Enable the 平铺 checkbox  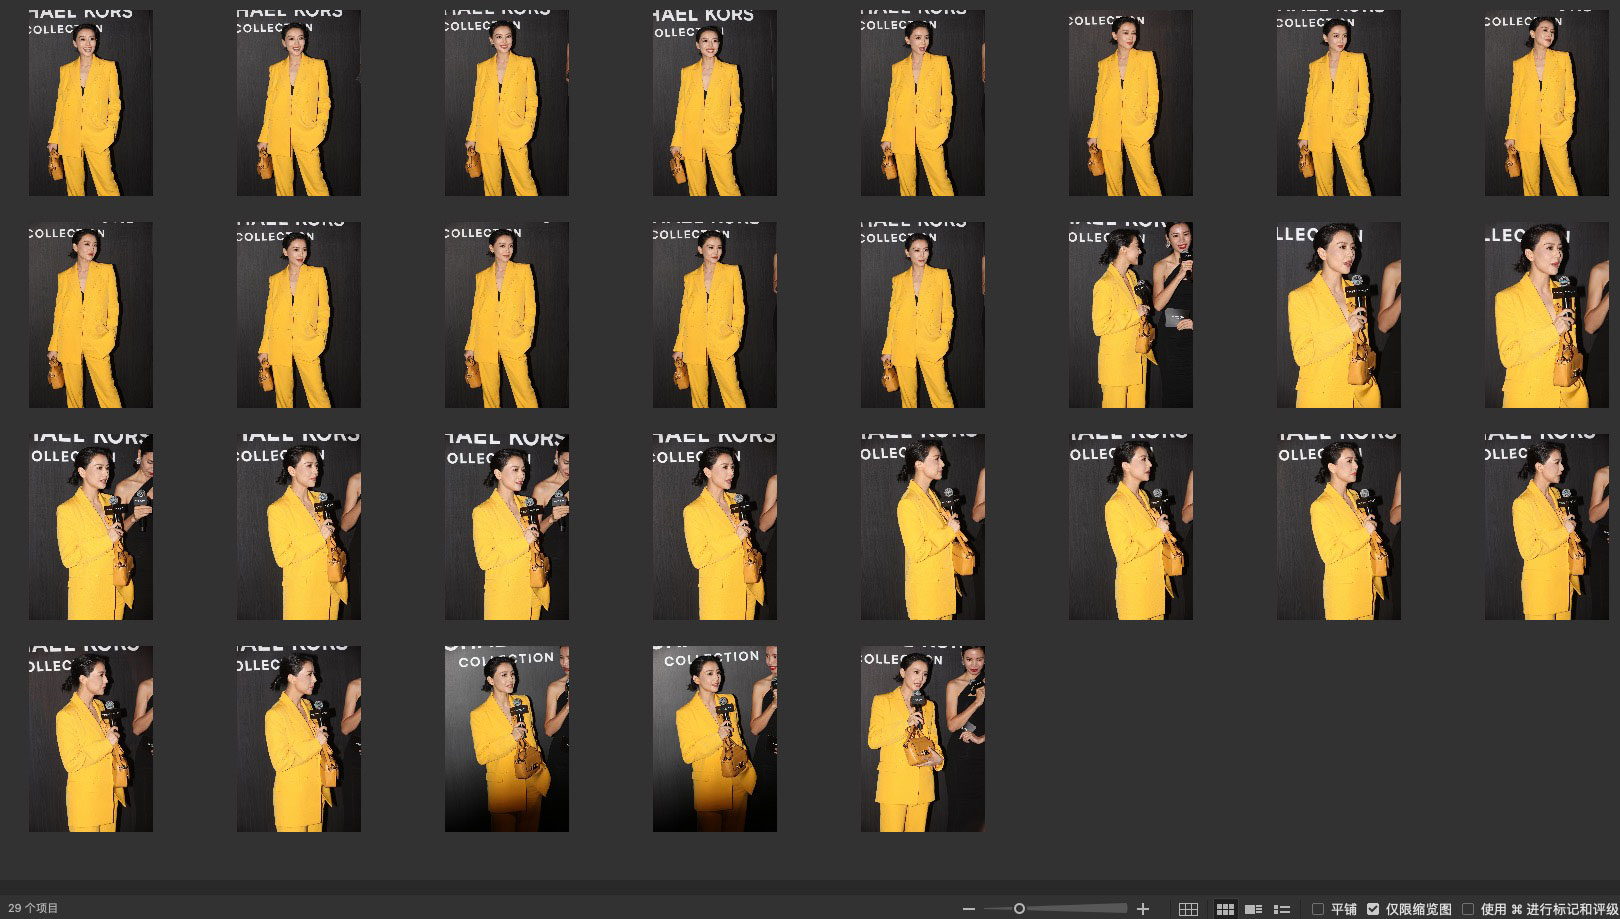tap(1318, 909)
